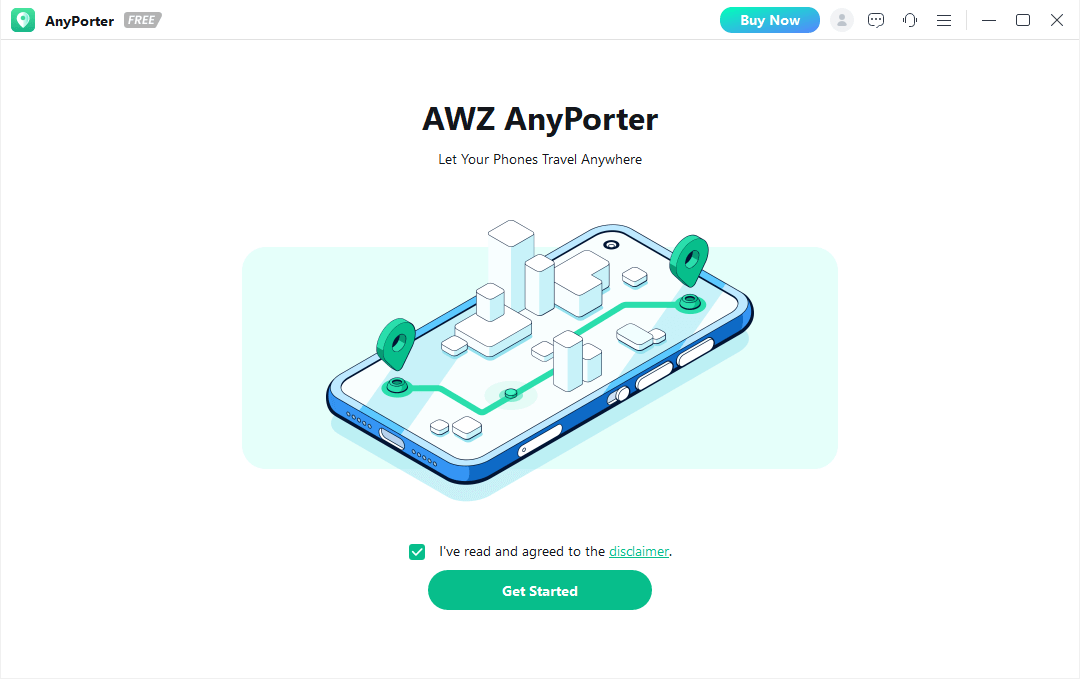This screenshot has height=679, width=1080.
Task: Click the green map pin at phone's right
Action: point(689,260)
